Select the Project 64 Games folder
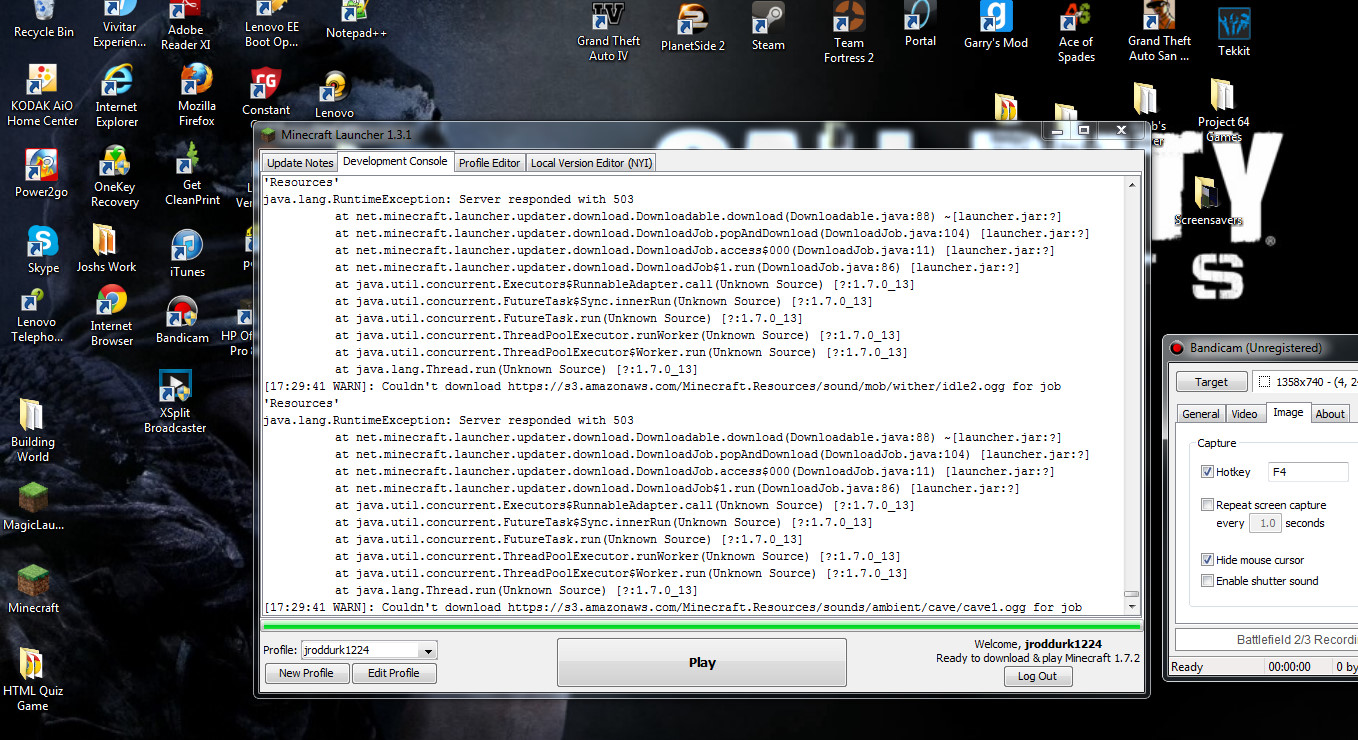This screenshot has height=740, width=1358. click(x=1223, y=110)
